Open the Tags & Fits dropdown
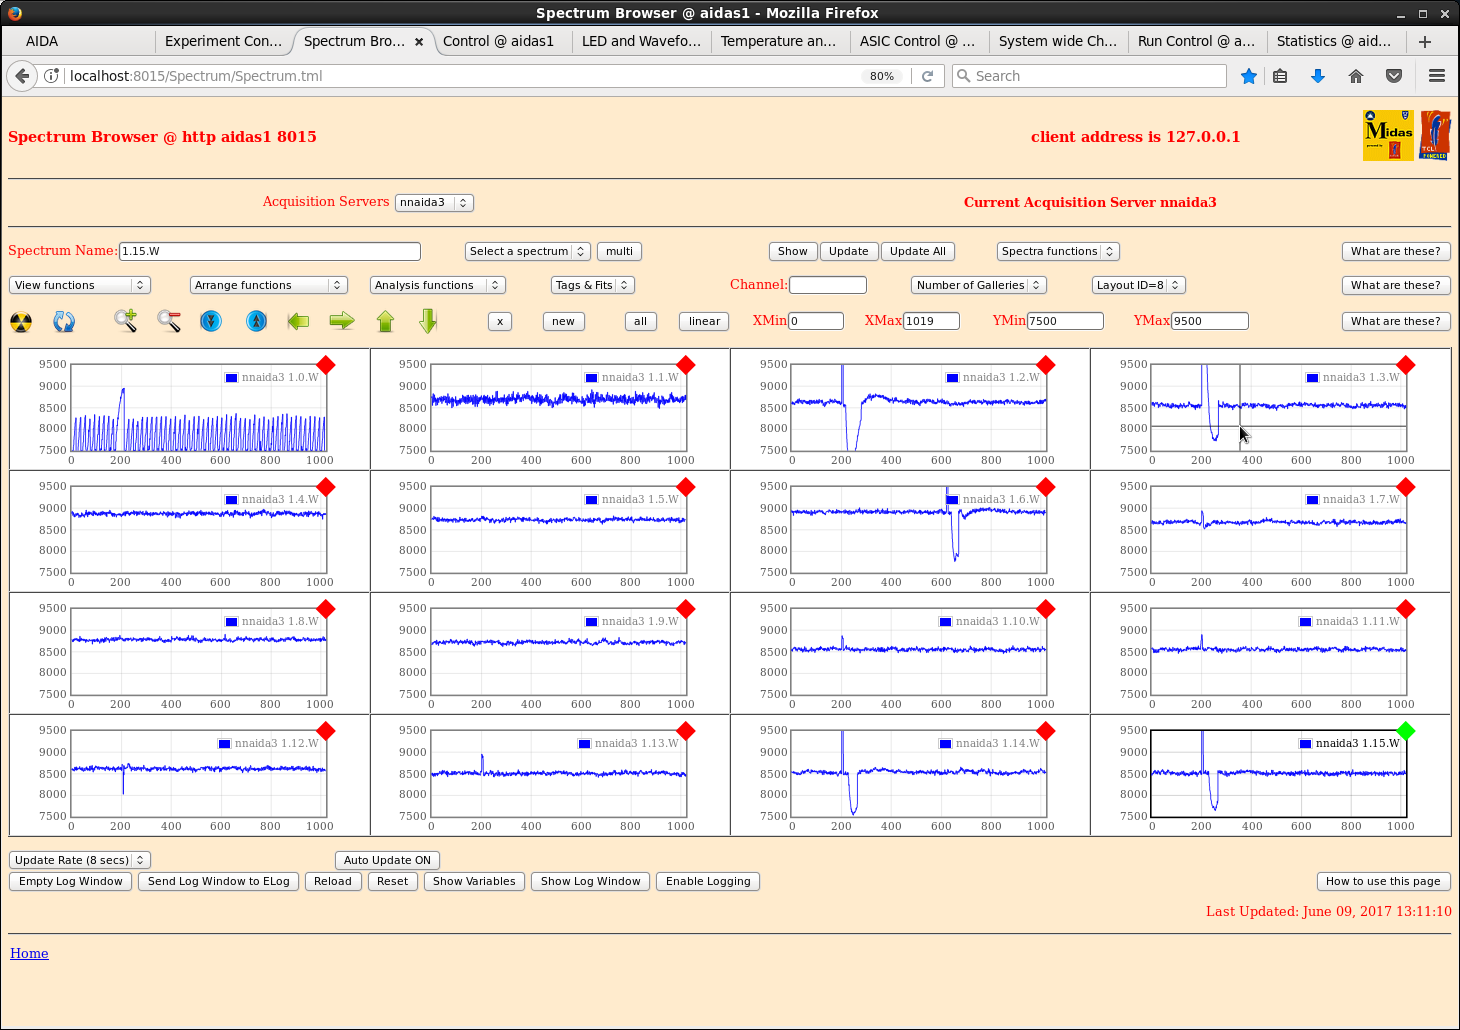This screenshot has height=1030, width=1460. (592, 285)
